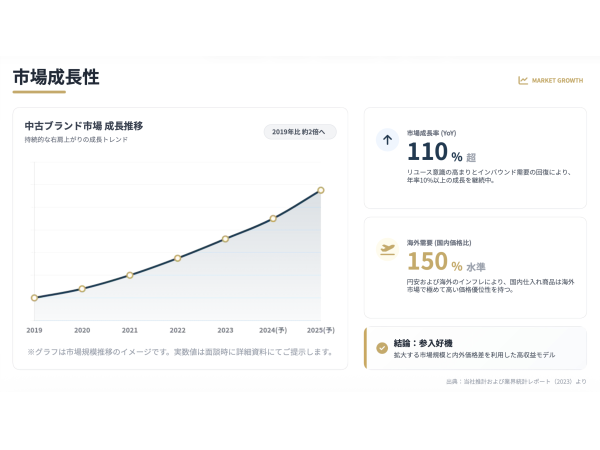Image resolution: width=600 pixels, height=450 pixels.
Task: Click the 市場成長性 slide title
Action: (56, 77)
